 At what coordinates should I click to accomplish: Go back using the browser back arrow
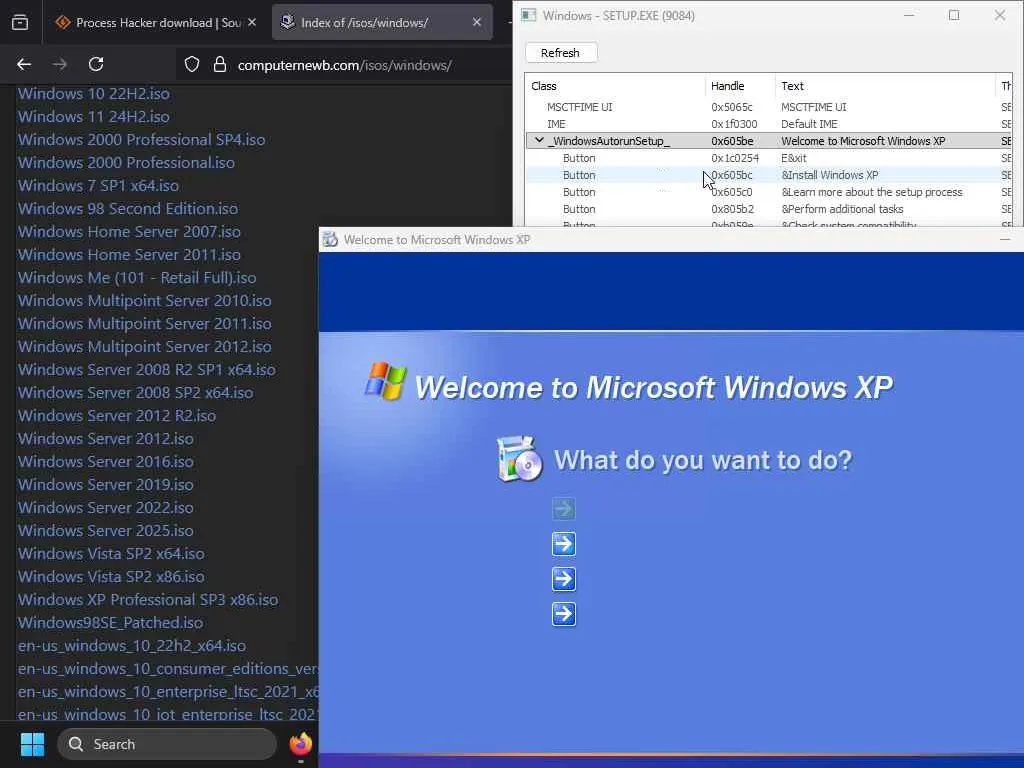[x=24, y=64]
